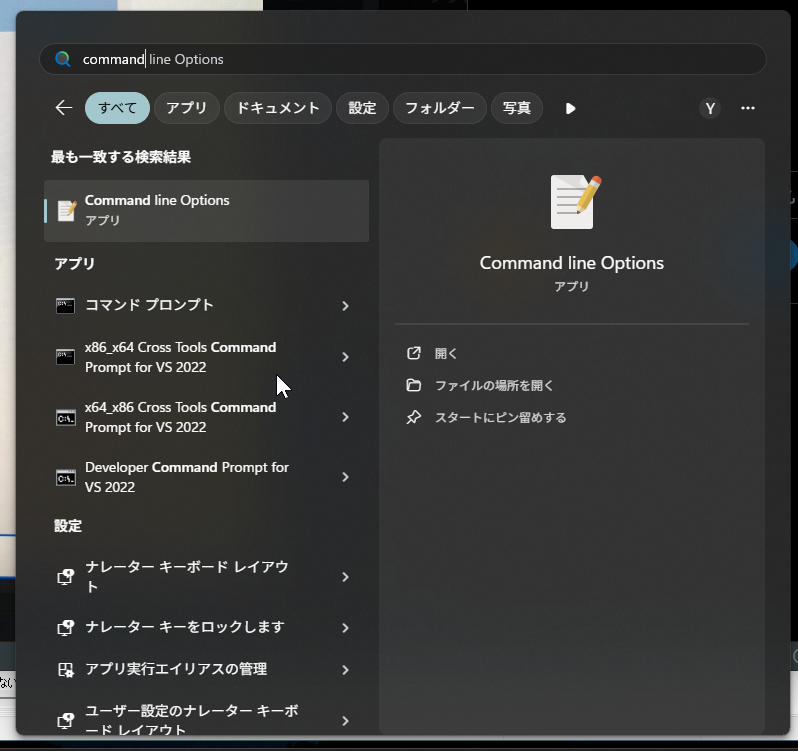Open the three-dots options menu
This screenshot has width=798, height=751.
[748, 108]
